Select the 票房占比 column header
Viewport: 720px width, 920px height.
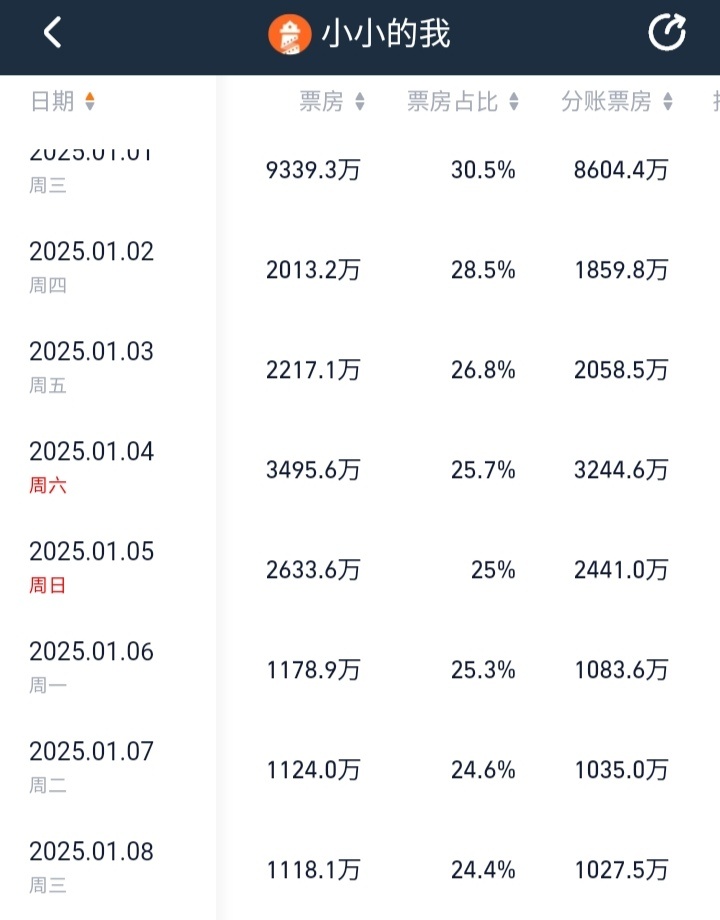[x=452, y=102]
